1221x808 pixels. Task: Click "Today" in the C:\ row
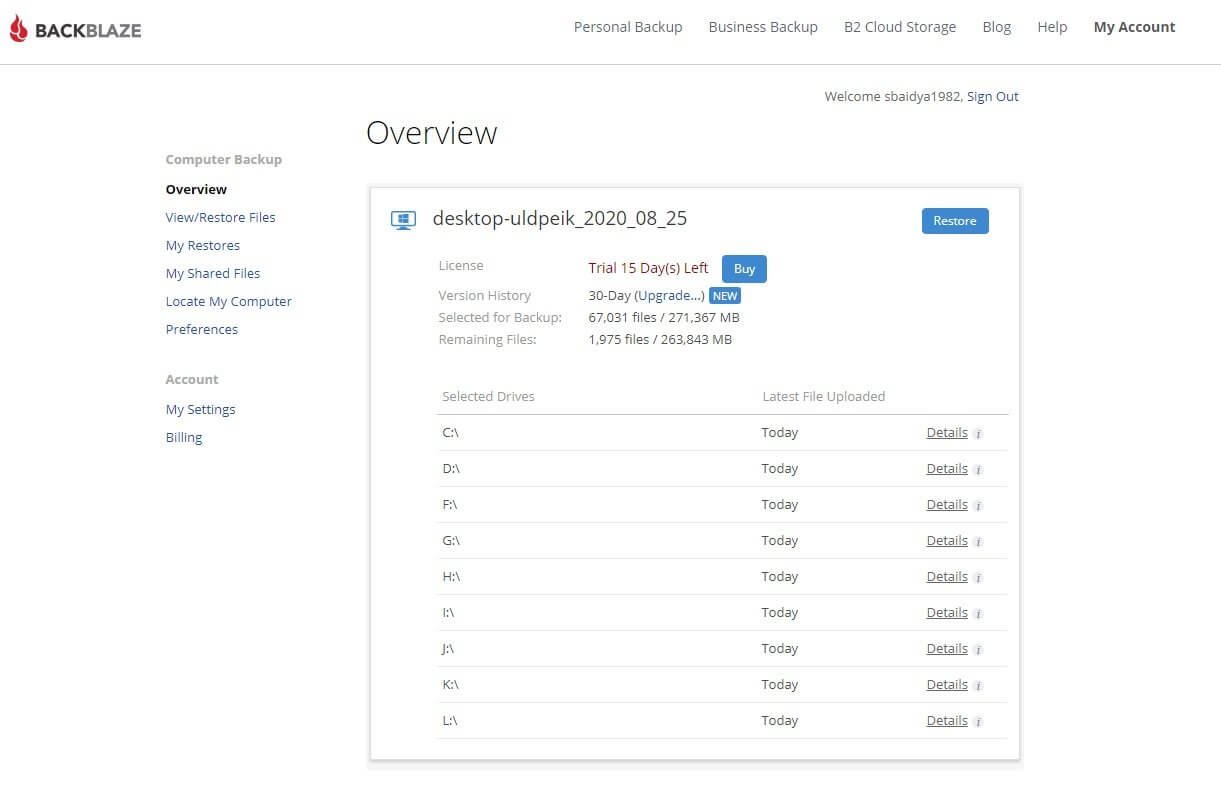tap(780, 433)
